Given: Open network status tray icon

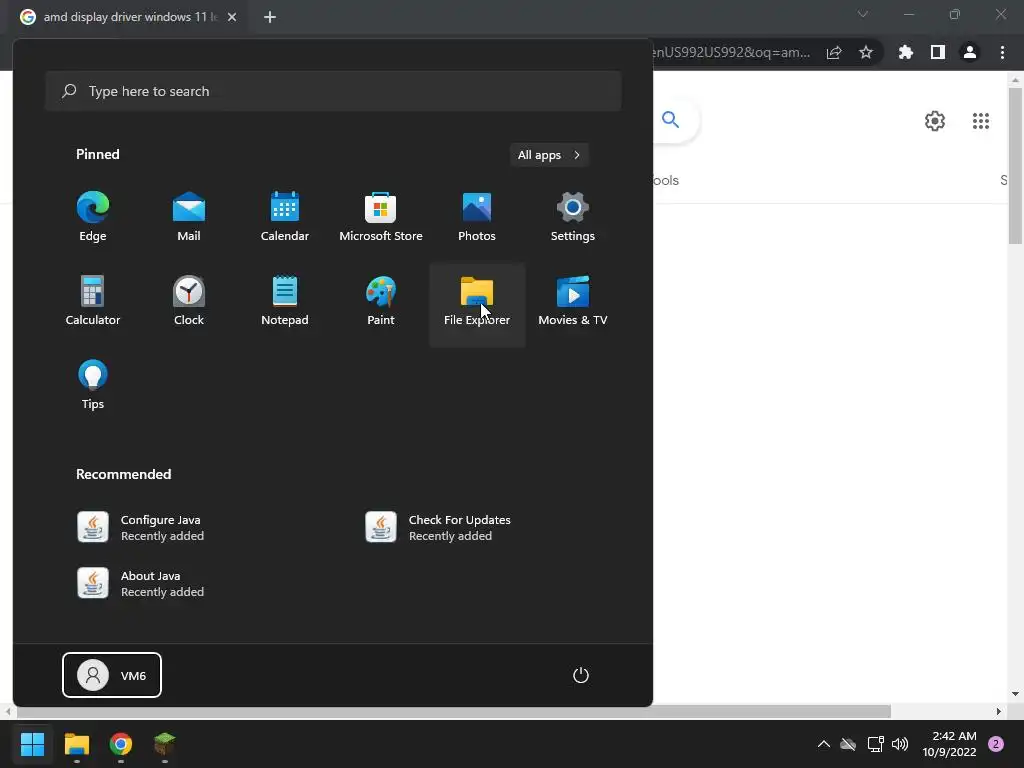Looking at the screenshot, I should click(x=875, y=744).
